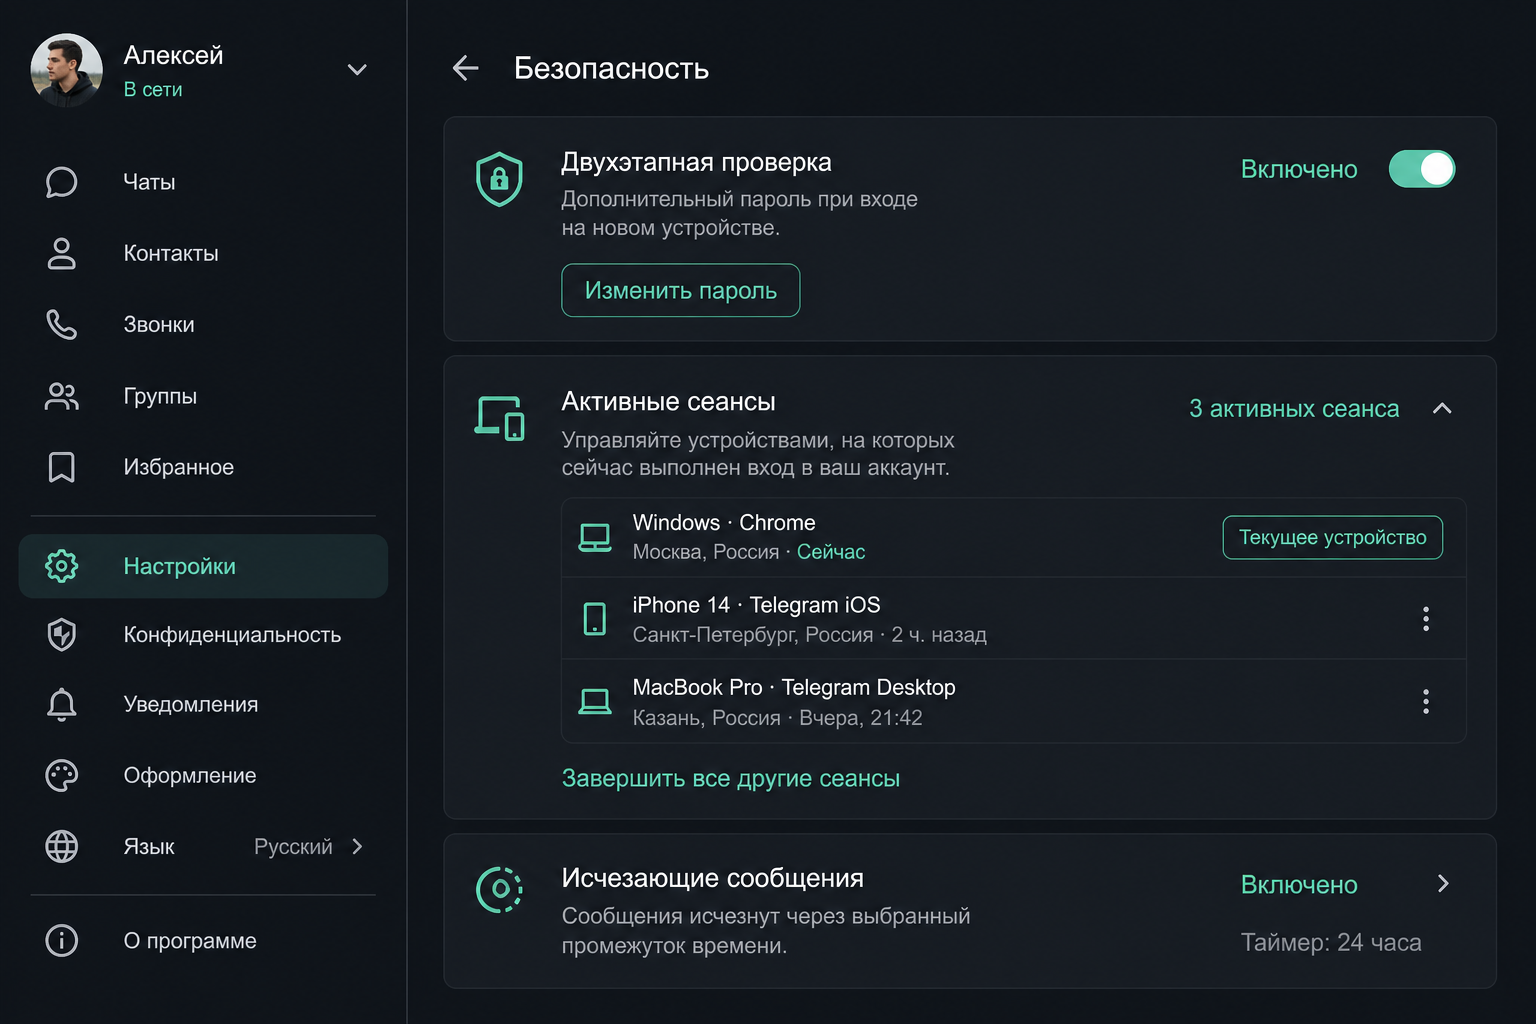
Task: Click the Изменить пароль button
Action: 681,290
